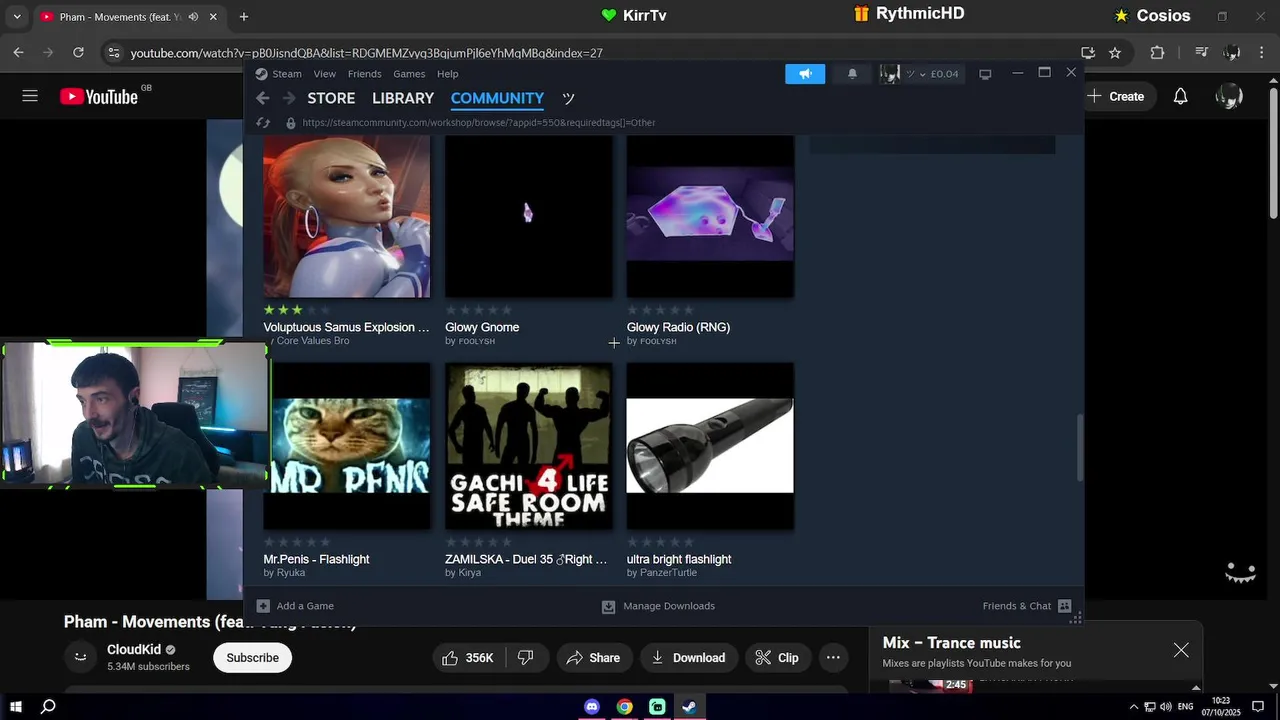Subscribe to CloudKid channel
Screen dimensions: 1280x720
252,657
